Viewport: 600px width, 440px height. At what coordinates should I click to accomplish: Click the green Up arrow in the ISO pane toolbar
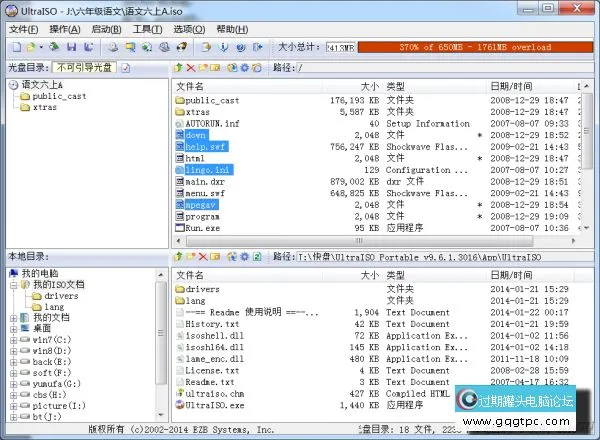(178, 68)
